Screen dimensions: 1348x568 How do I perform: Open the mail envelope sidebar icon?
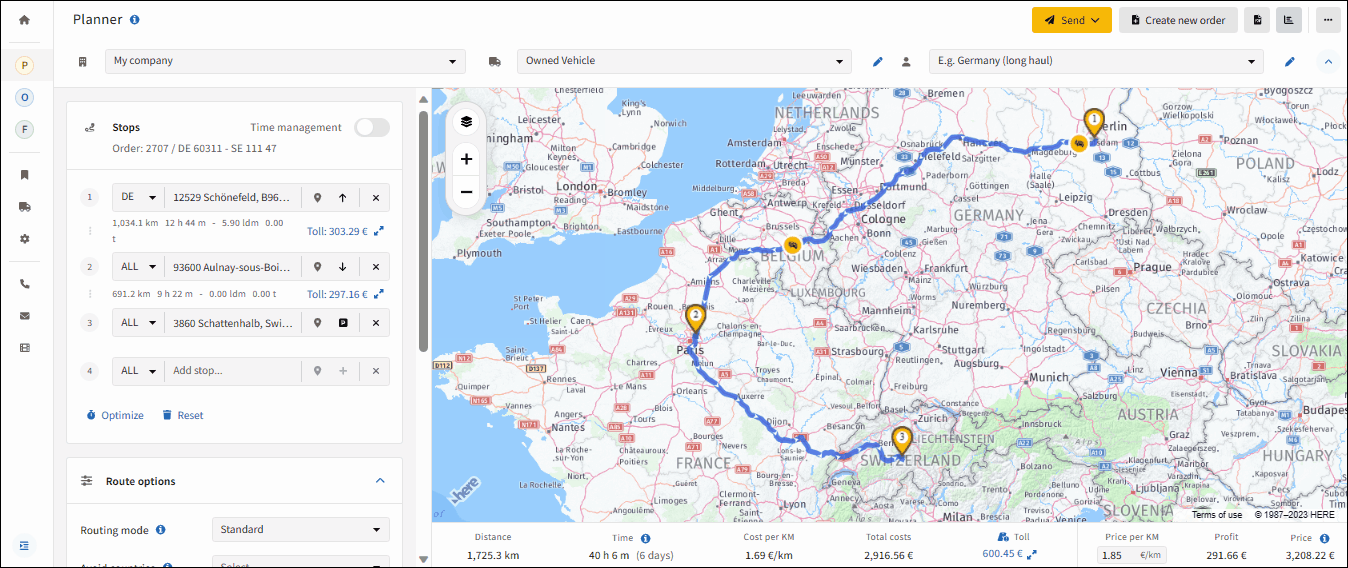(25, 316)
